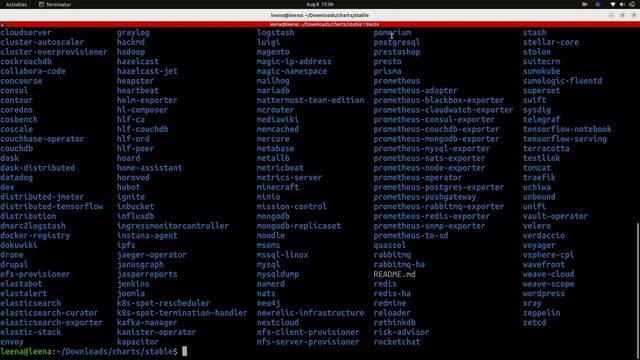Click the screen recording indicator icon

[584, 4]
